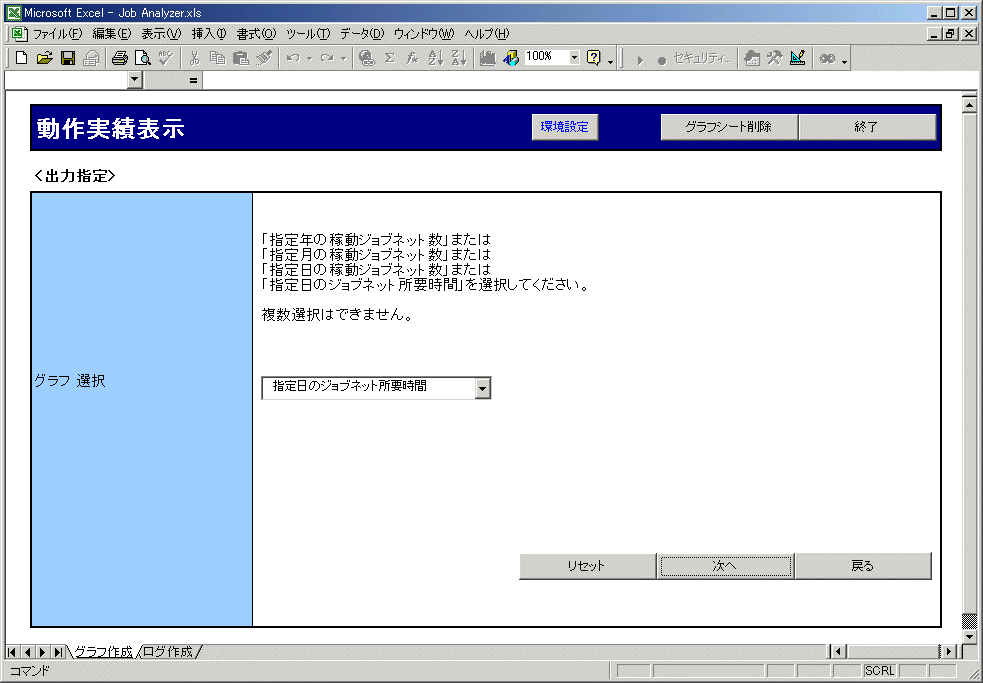
Task: Click the vertical scrollbar up arrow
Action: point(969,103)
